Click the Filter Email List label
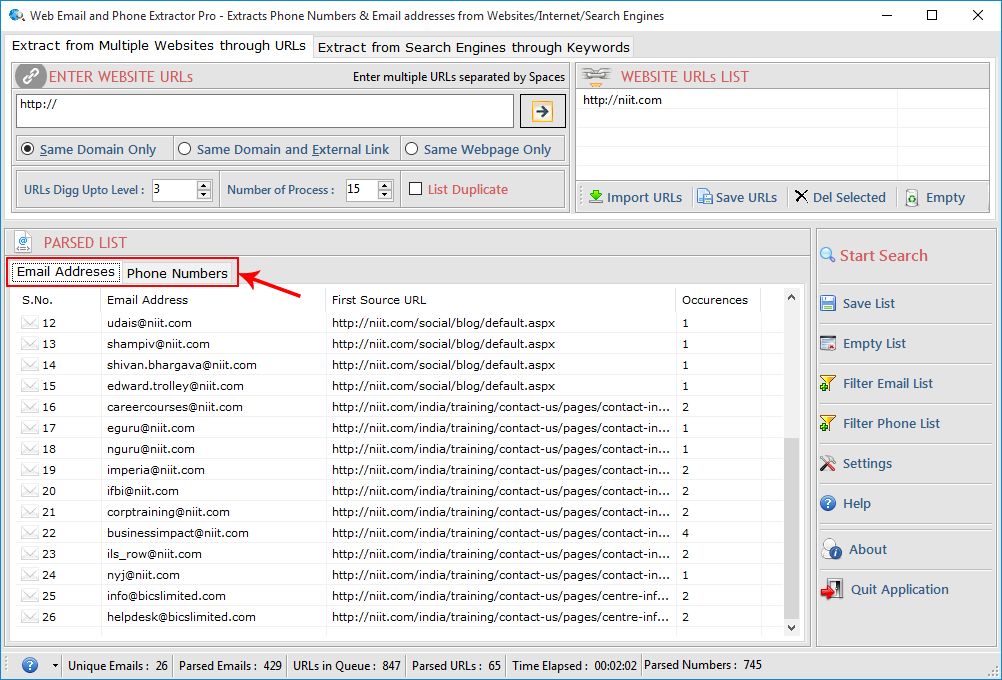The image size is (1002, 680). point(888,383)
